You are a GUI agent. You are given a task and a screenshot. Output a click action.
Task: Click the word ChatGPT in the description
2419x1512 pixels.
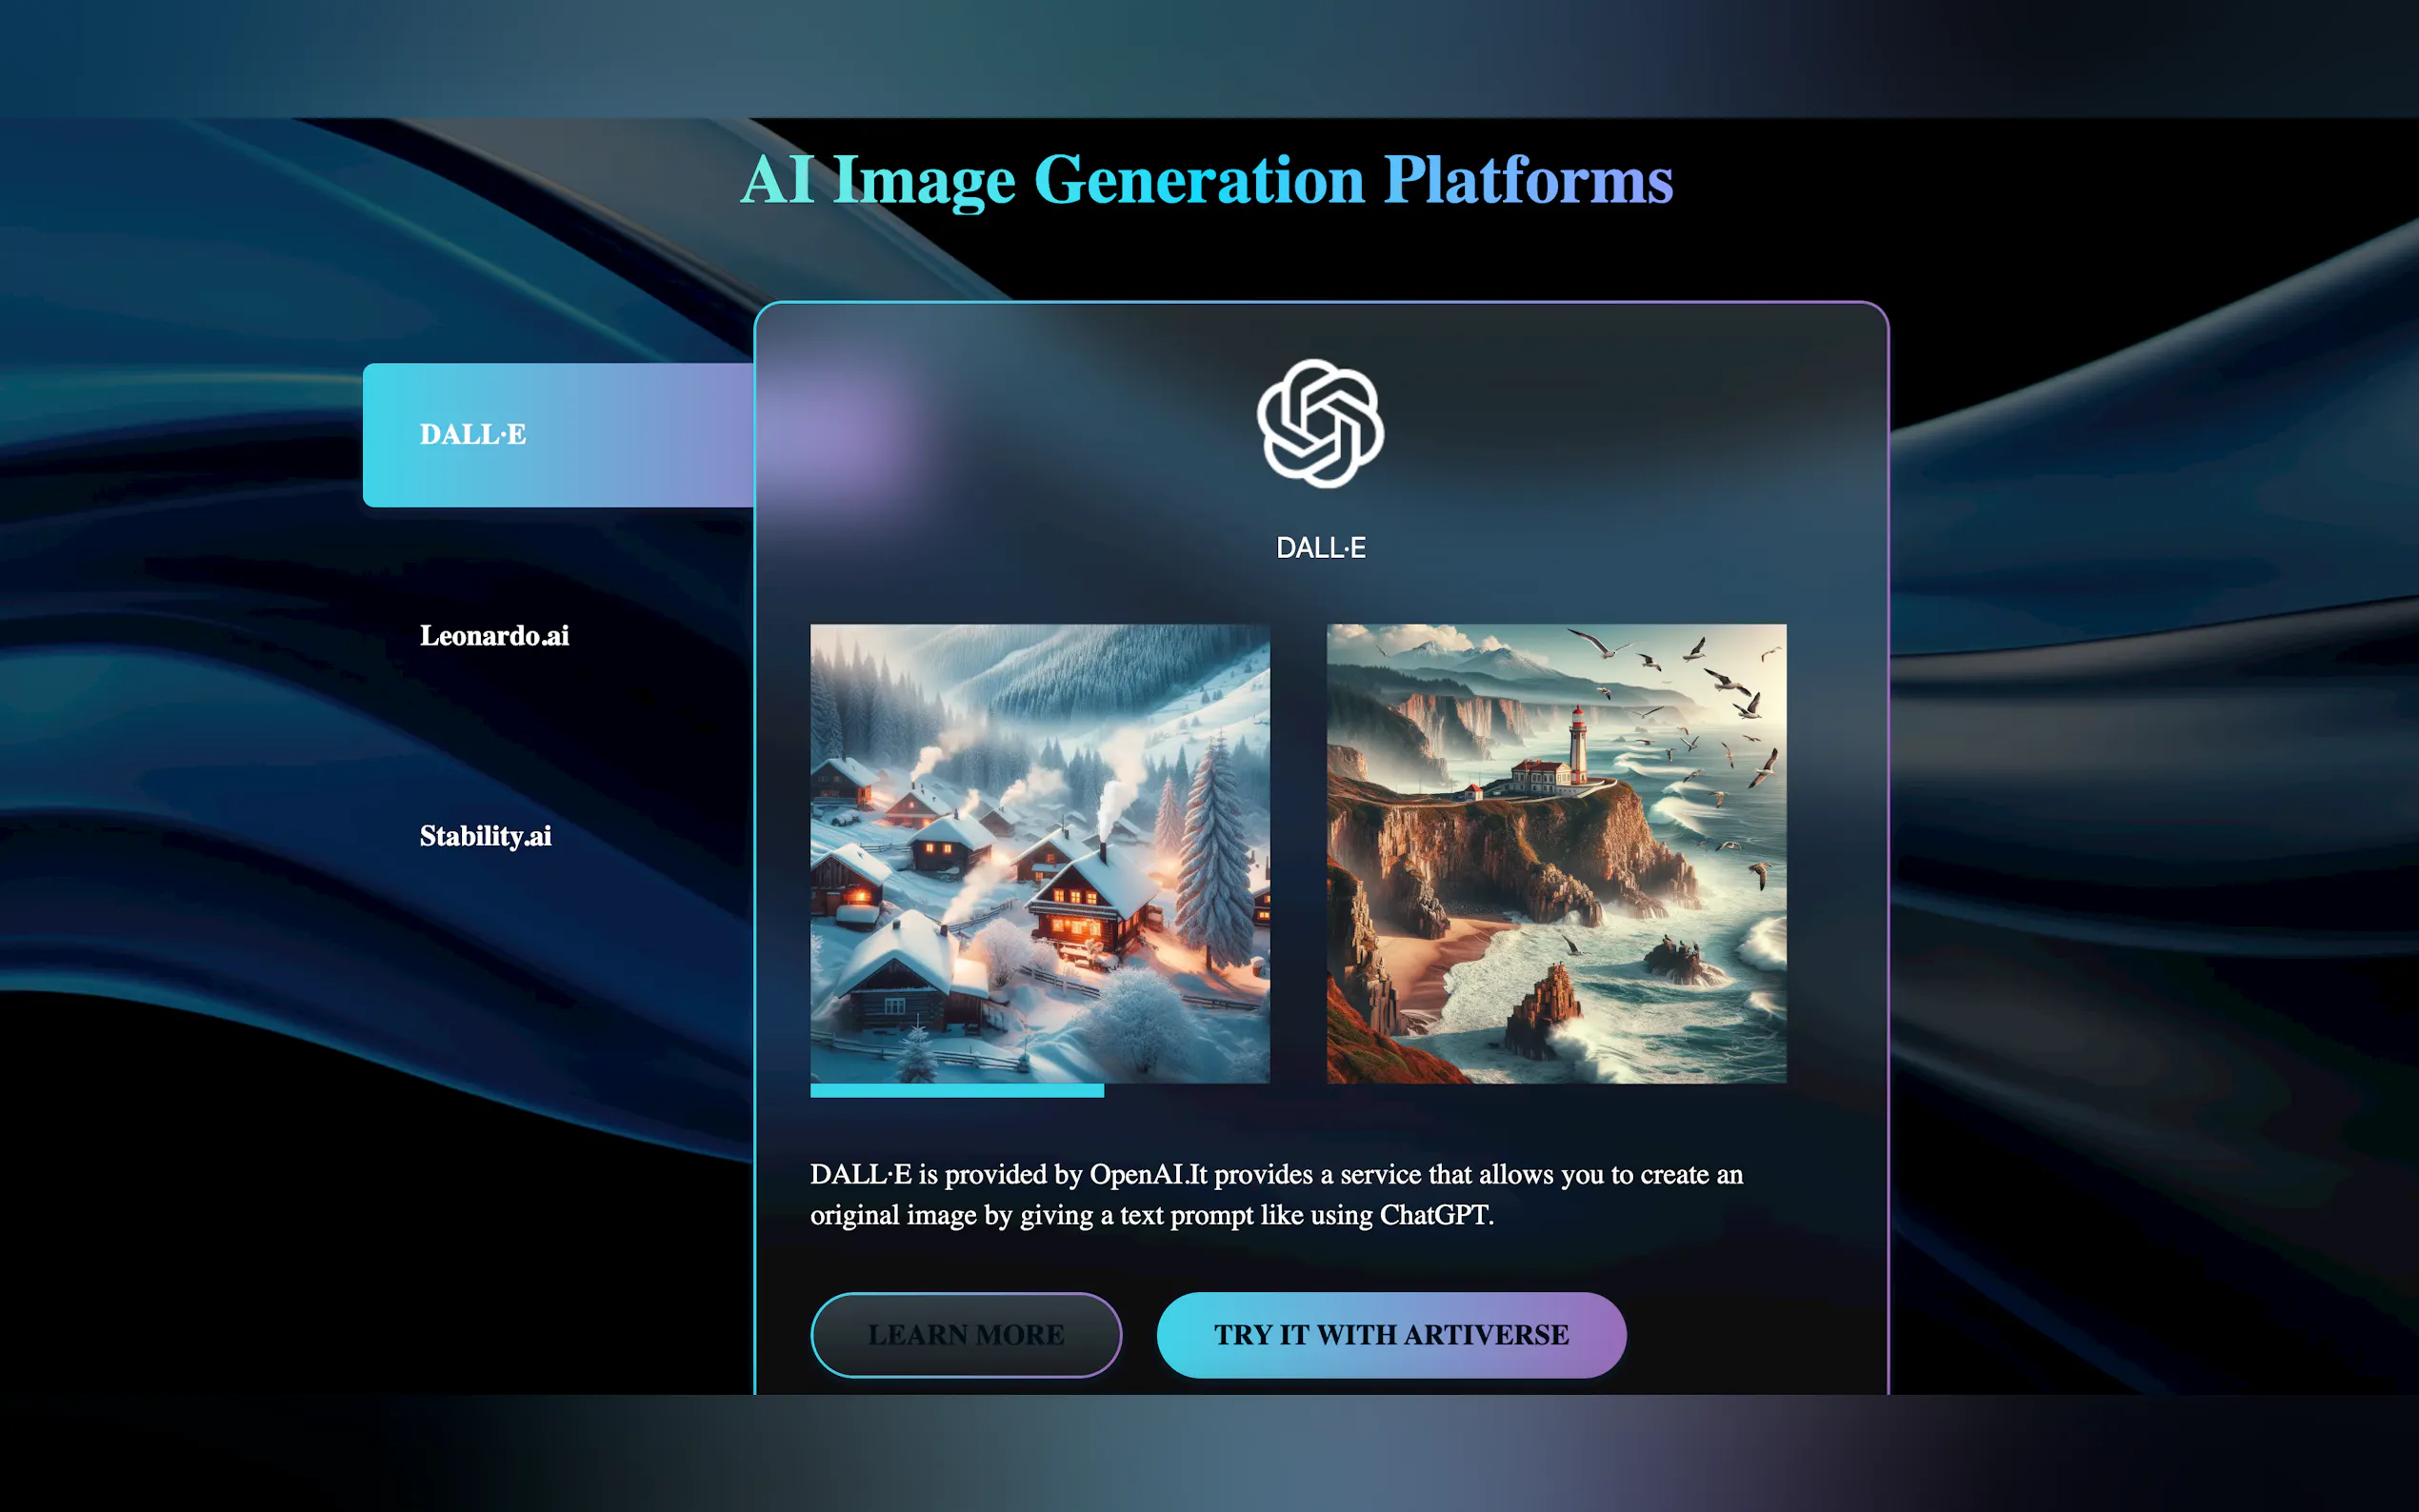[1434, 1215]
